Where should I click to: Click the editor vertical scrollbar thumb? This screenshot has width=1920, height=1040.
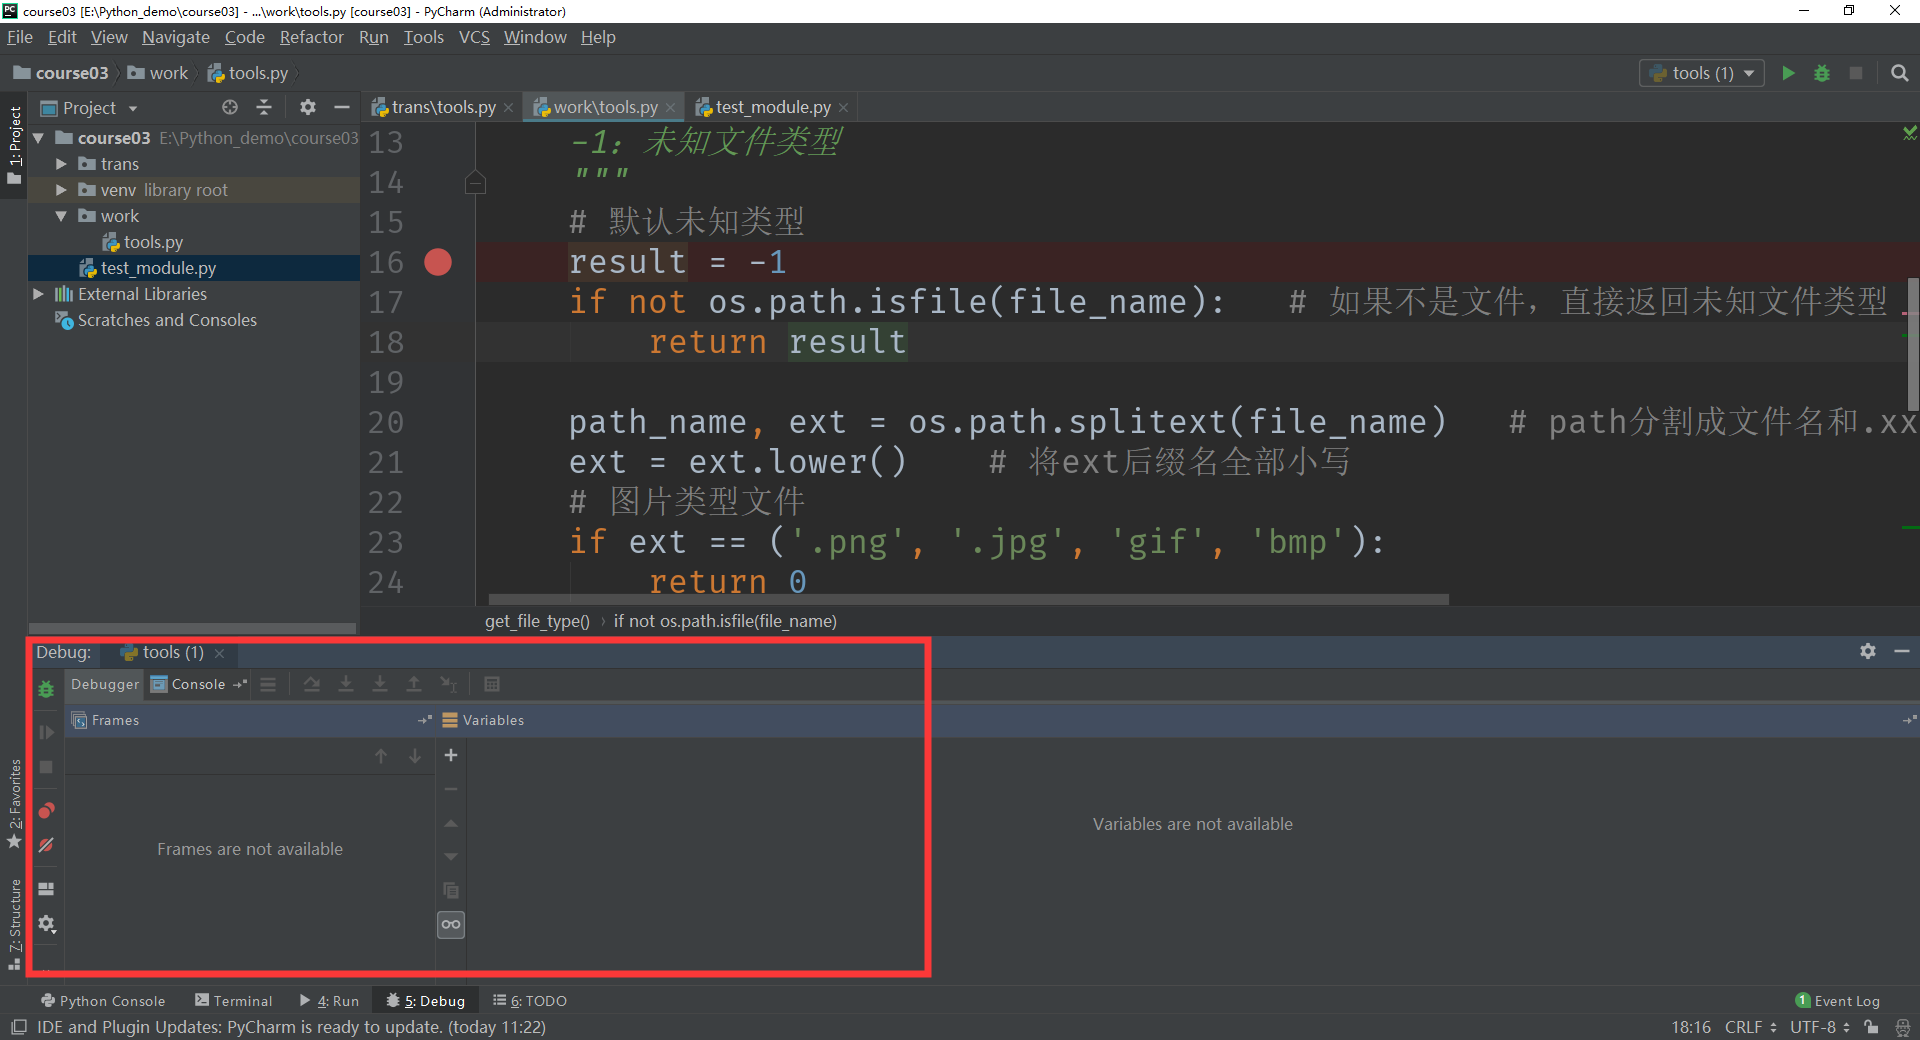coord(1913,345)
